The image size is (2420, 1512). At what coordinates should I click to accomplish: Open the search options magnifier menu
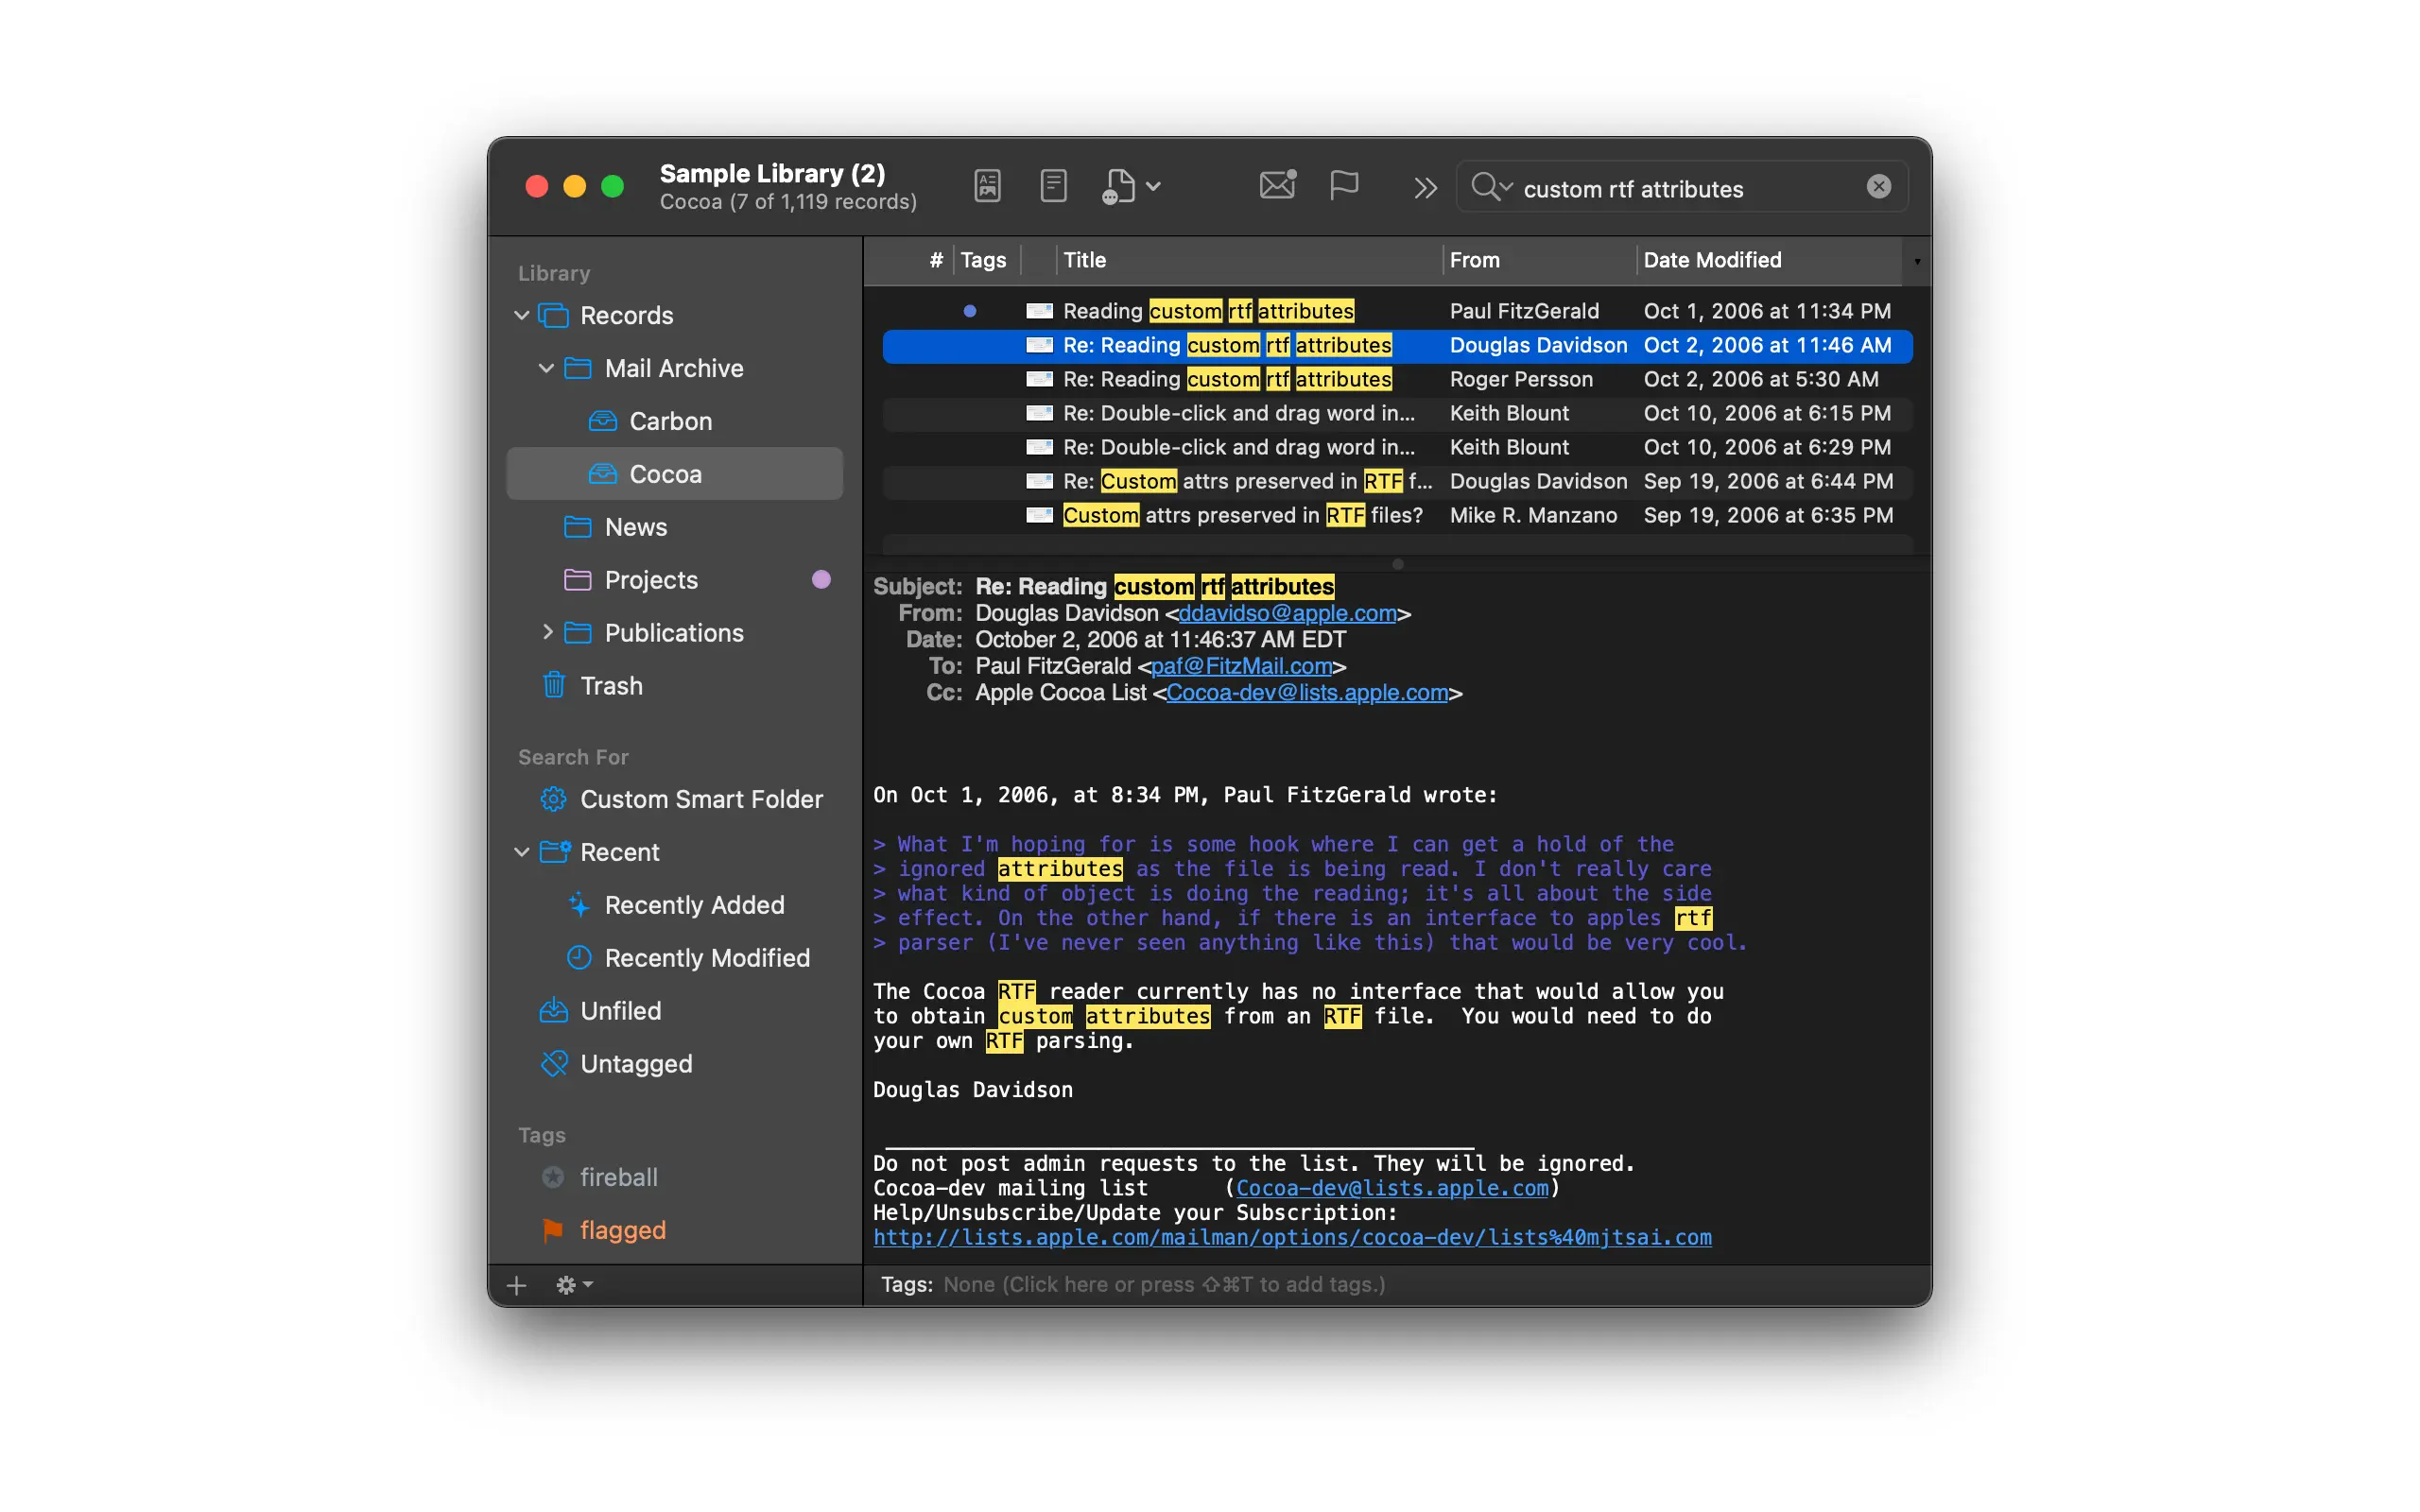point(1490,187)
